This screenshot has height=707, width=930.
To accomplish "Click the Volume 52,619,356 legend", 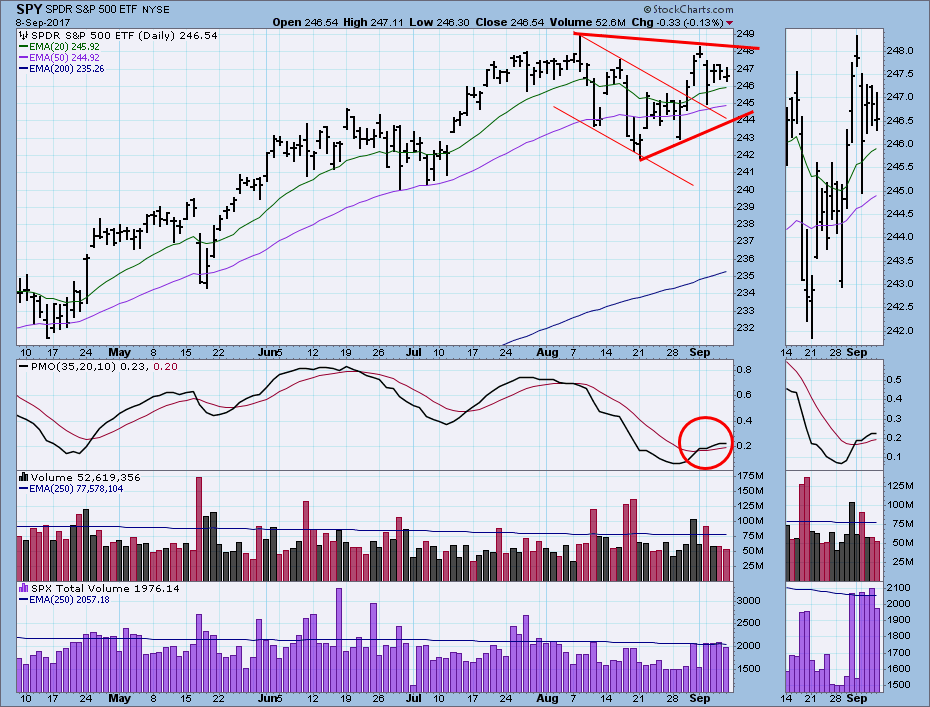I will pyautogui.click(x=80, y=477).
